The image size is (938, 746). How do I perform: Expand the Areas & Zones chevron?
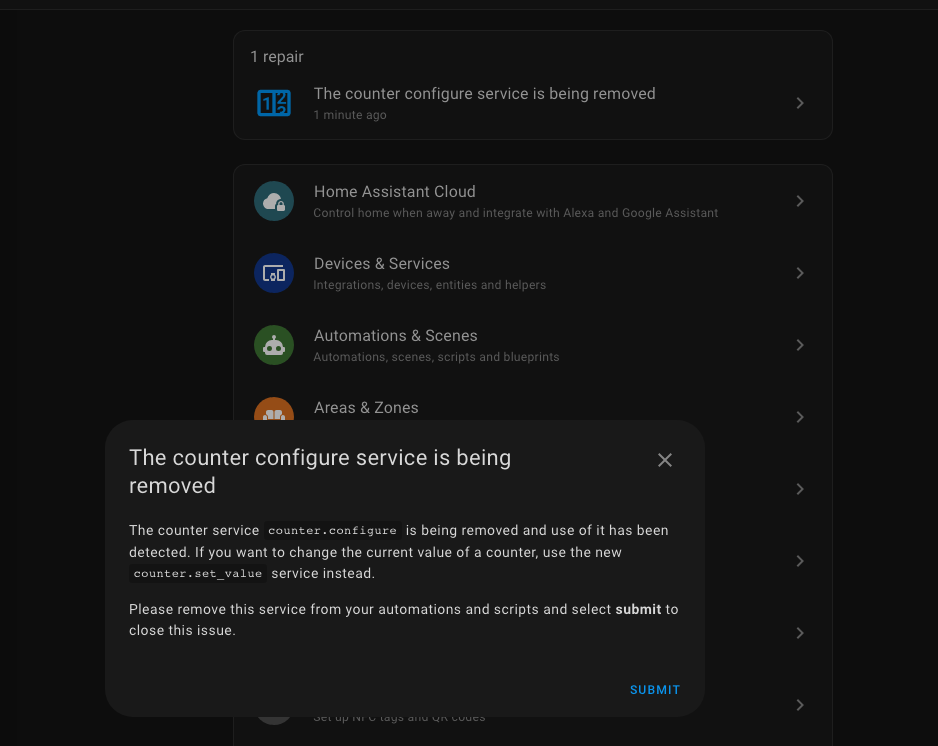coord(799,417)
